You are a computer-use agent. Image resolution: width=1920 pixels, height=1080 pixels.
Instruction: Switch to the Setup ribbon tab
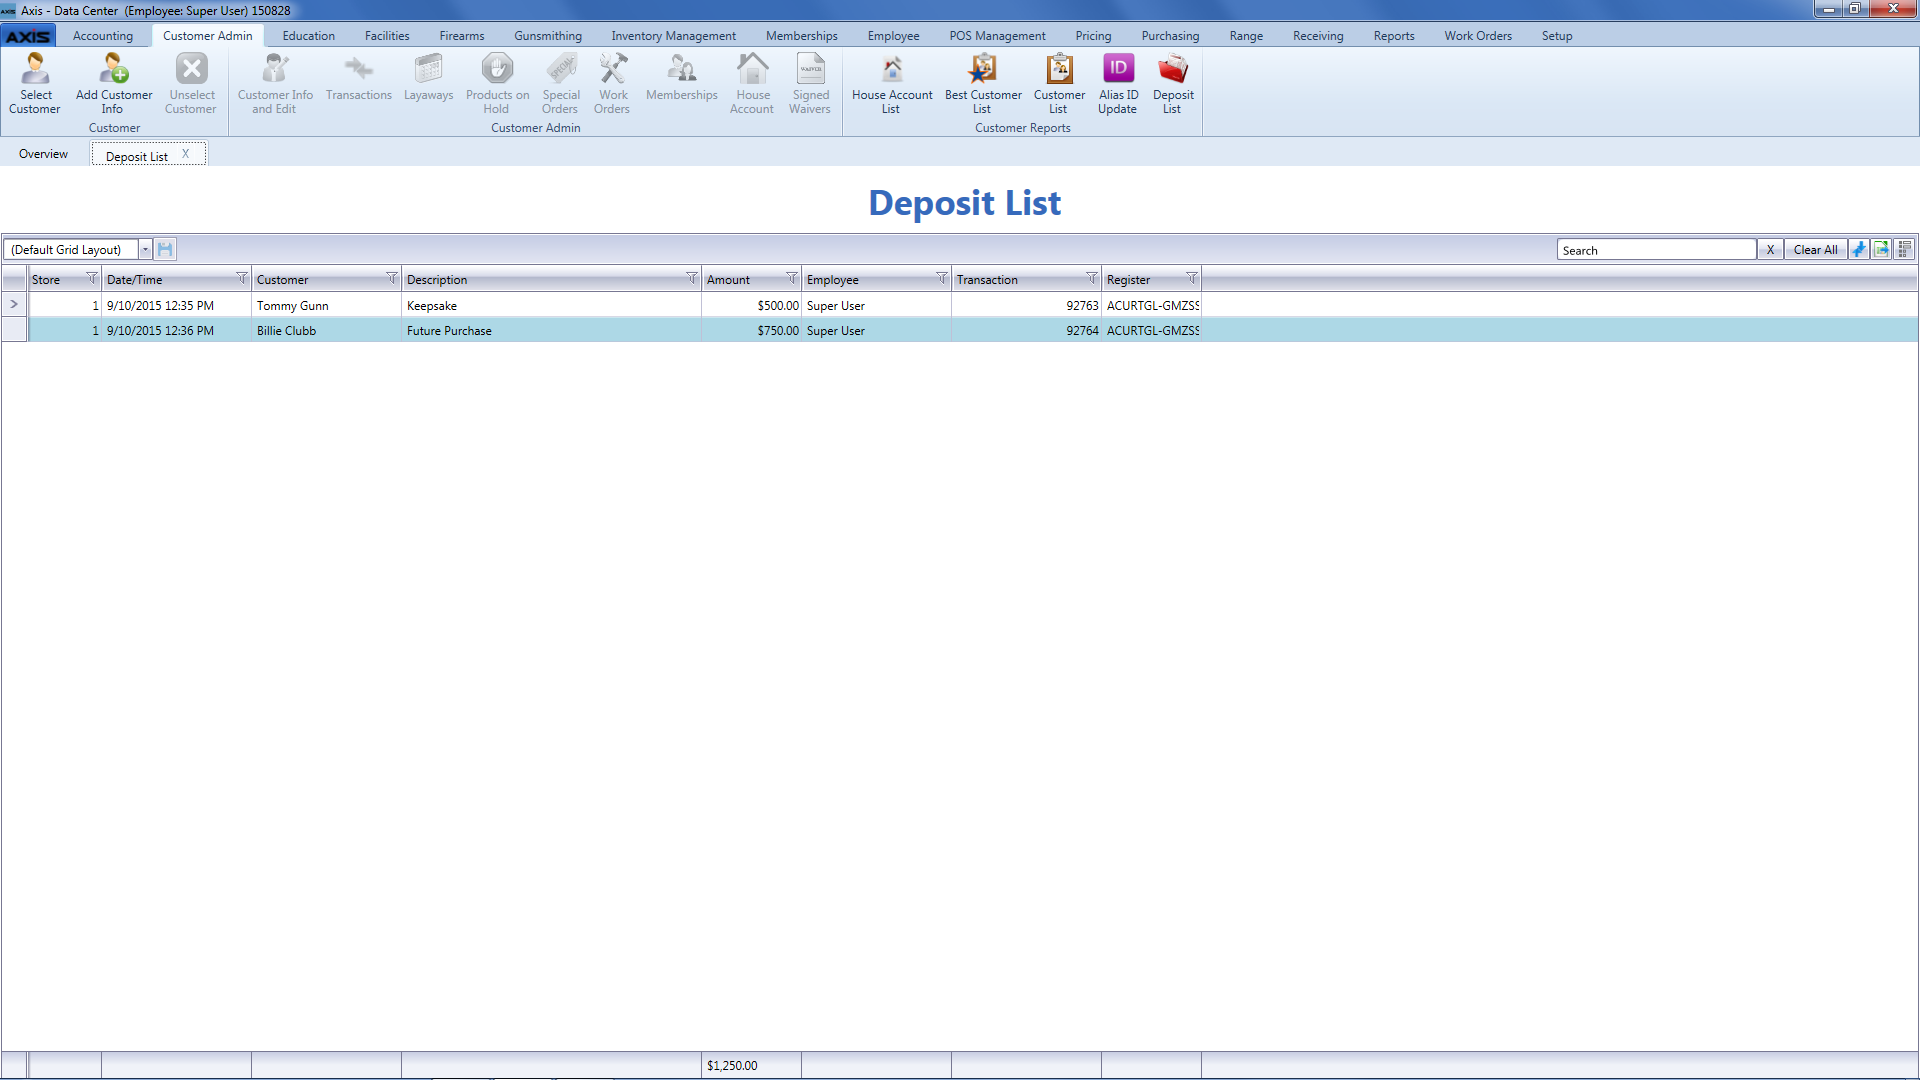[x=1557, y=36]
